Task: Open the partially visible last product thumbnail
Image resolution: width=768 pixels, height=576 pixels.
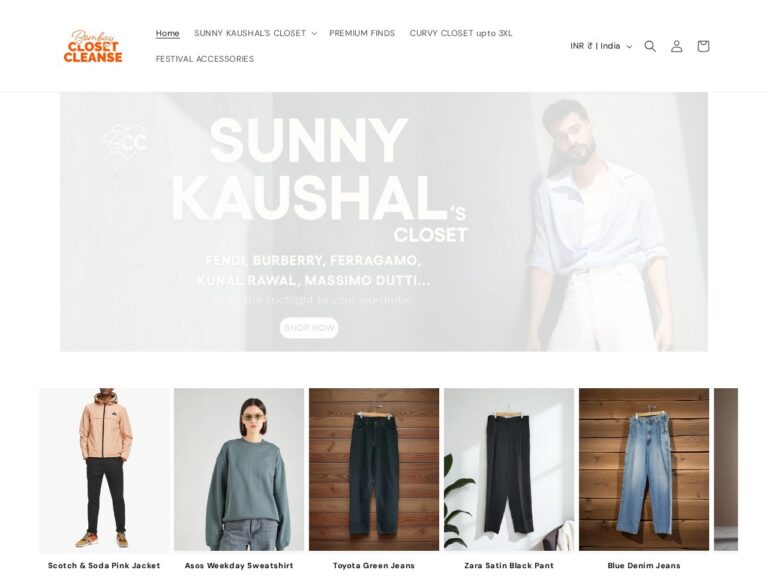Action: click(726, 469)
